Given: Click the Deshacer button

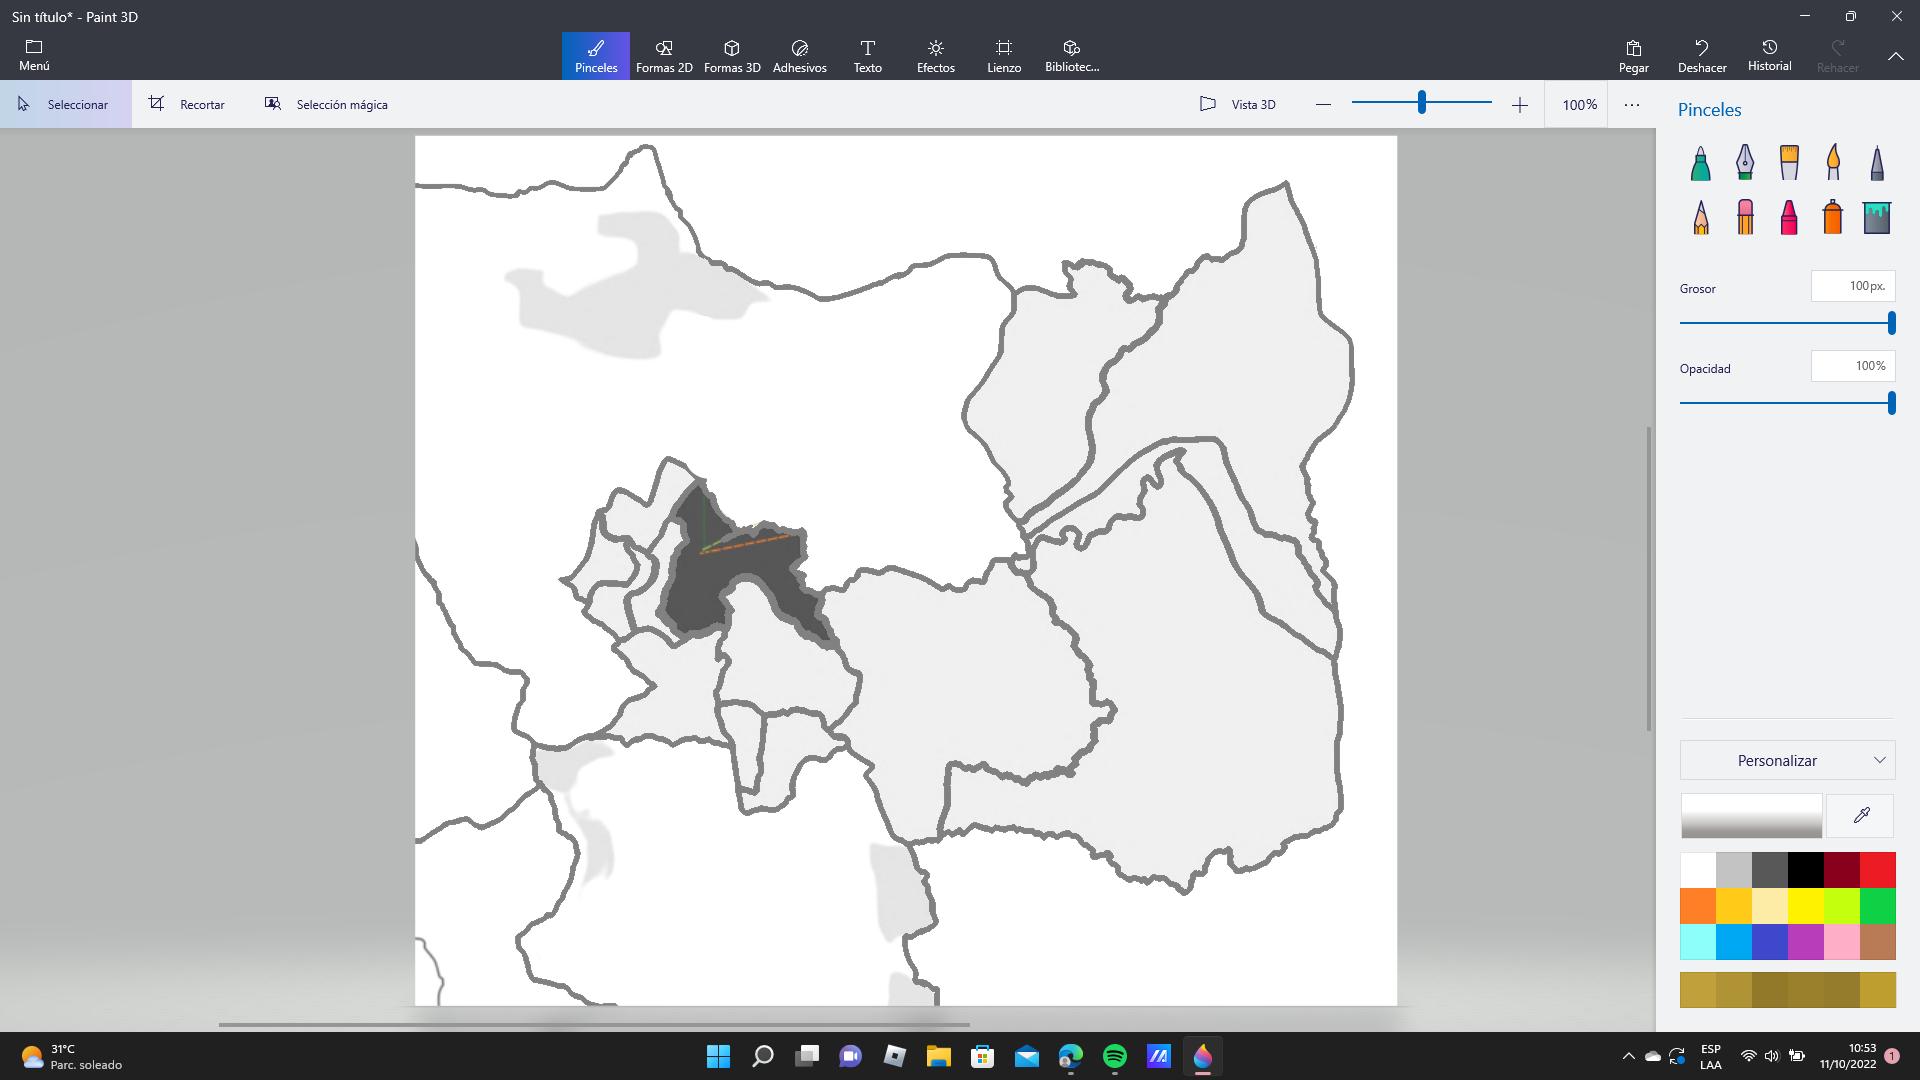Looking at the screenshot, I should (1701, 56).
